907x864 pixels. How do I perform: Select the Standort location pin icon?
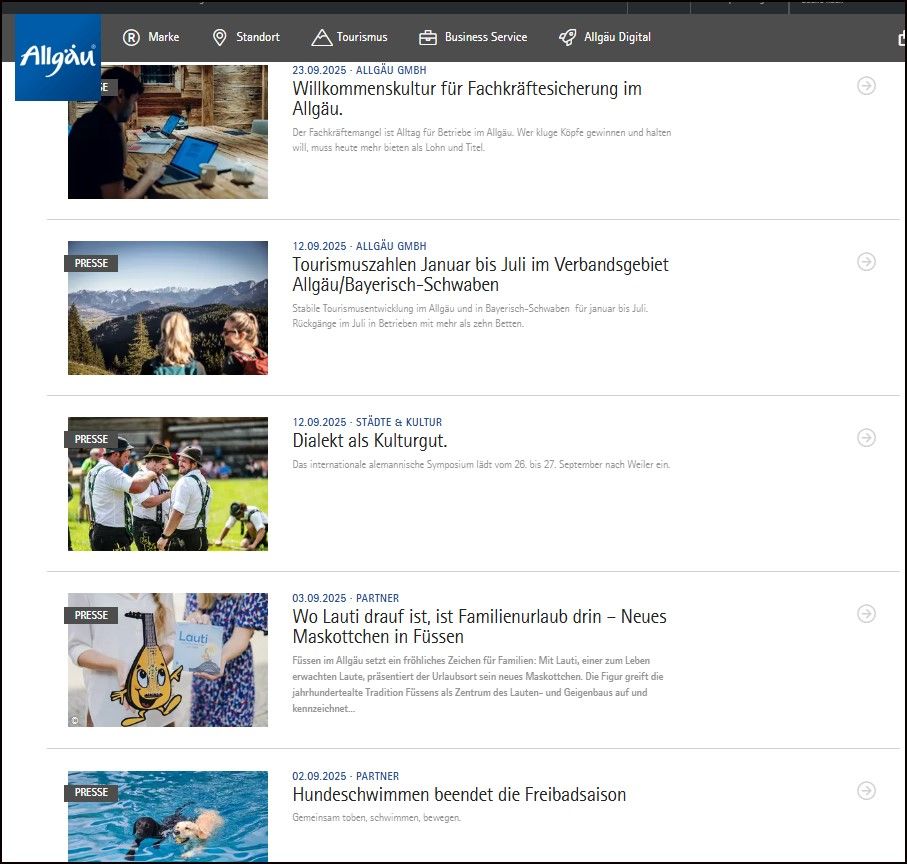218,38
